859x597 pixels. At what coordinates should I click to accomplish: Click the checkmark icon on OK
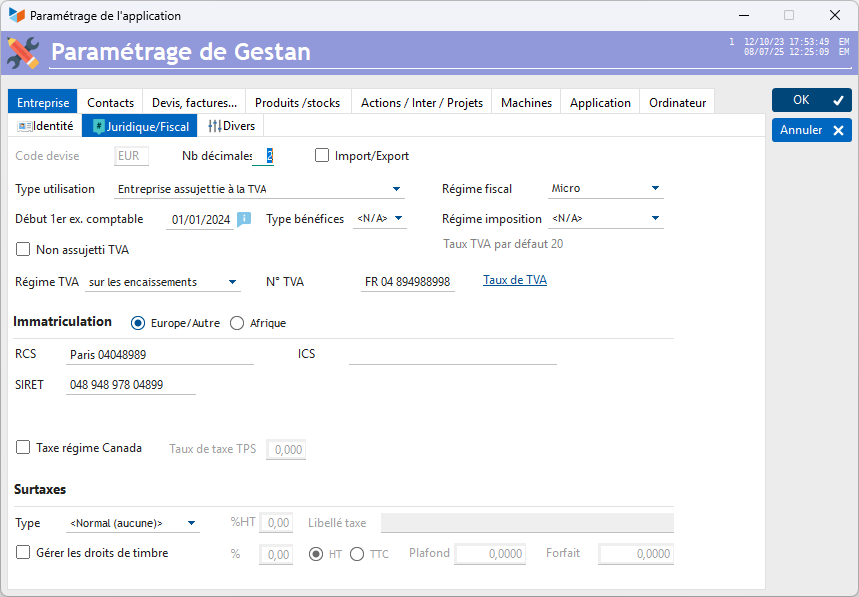pos(838,100)
